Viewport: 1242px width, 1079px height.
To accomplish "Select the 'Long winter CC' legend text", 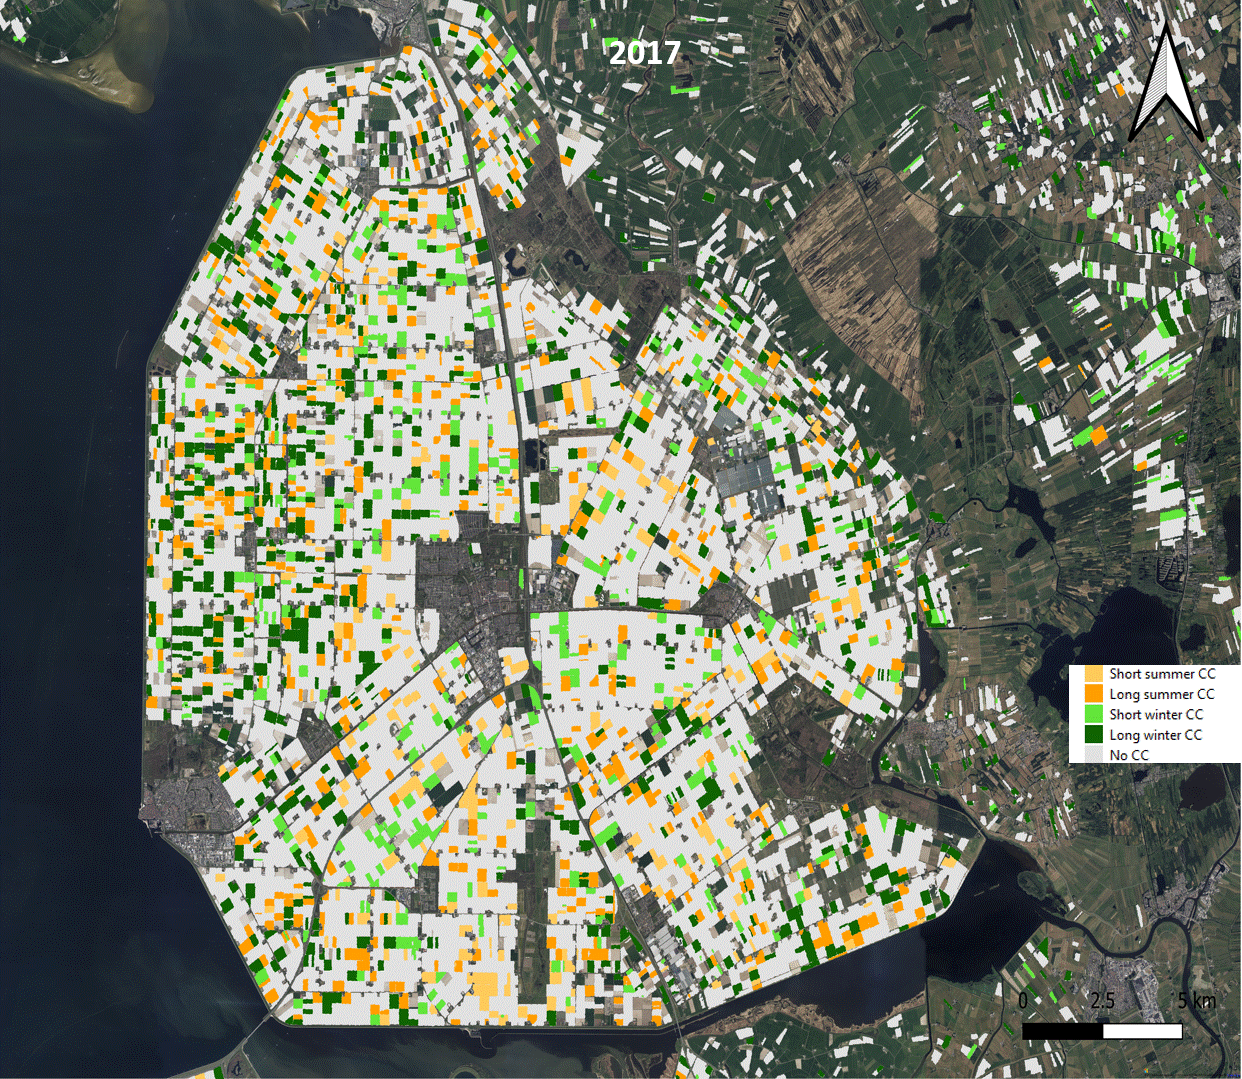I will pyautogui.click(x=1156, y=735).
